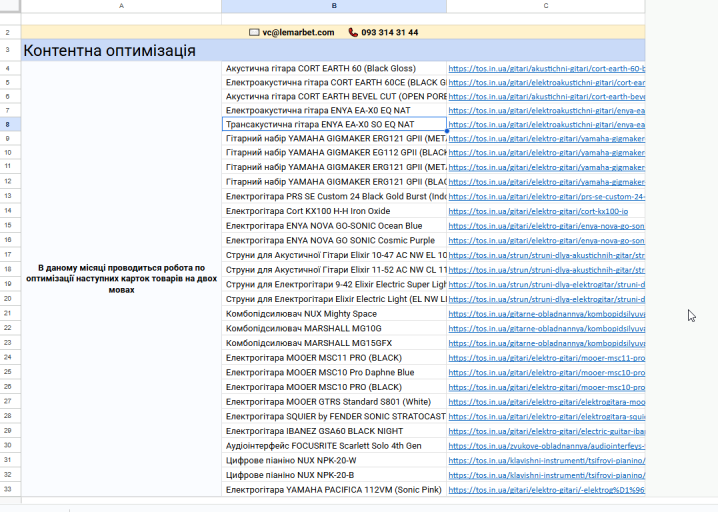Select cell Струни для Електрогітари Elixir Electric Light
This screenshot has width=718, height=512.
click(334, 299)
